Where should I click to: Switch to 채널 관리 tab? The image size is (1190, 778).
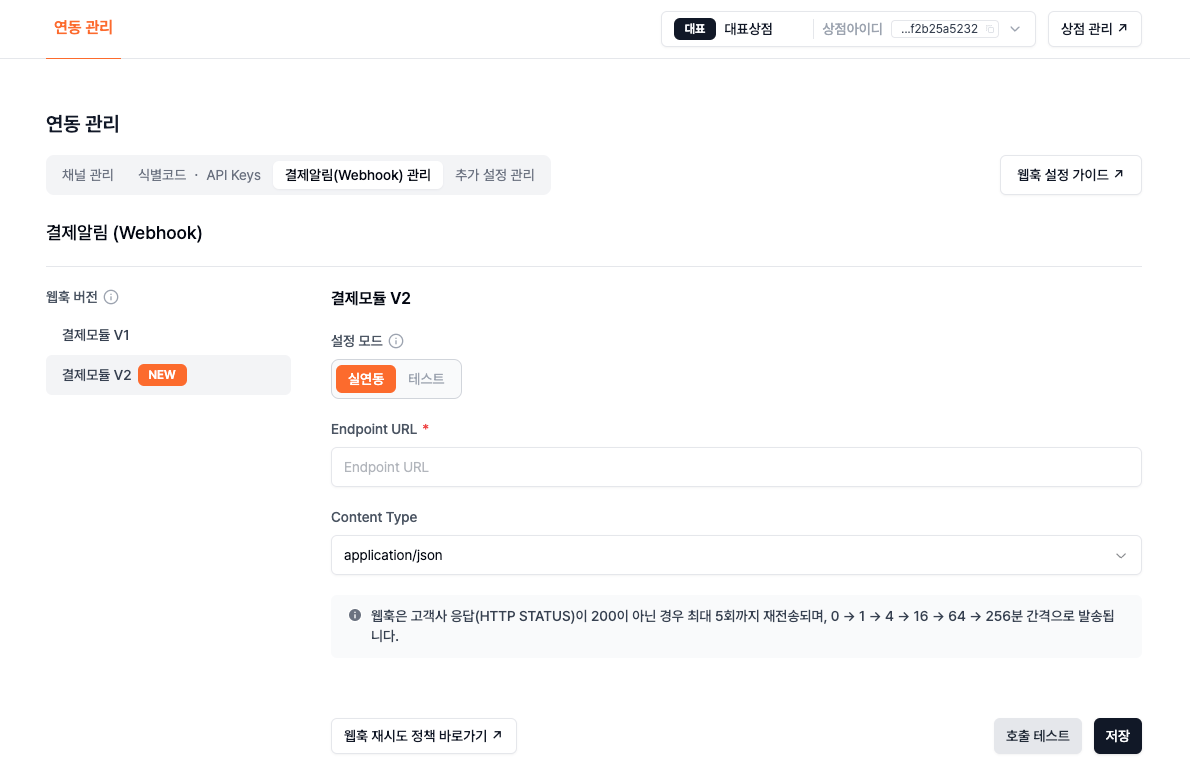point(87,175)
